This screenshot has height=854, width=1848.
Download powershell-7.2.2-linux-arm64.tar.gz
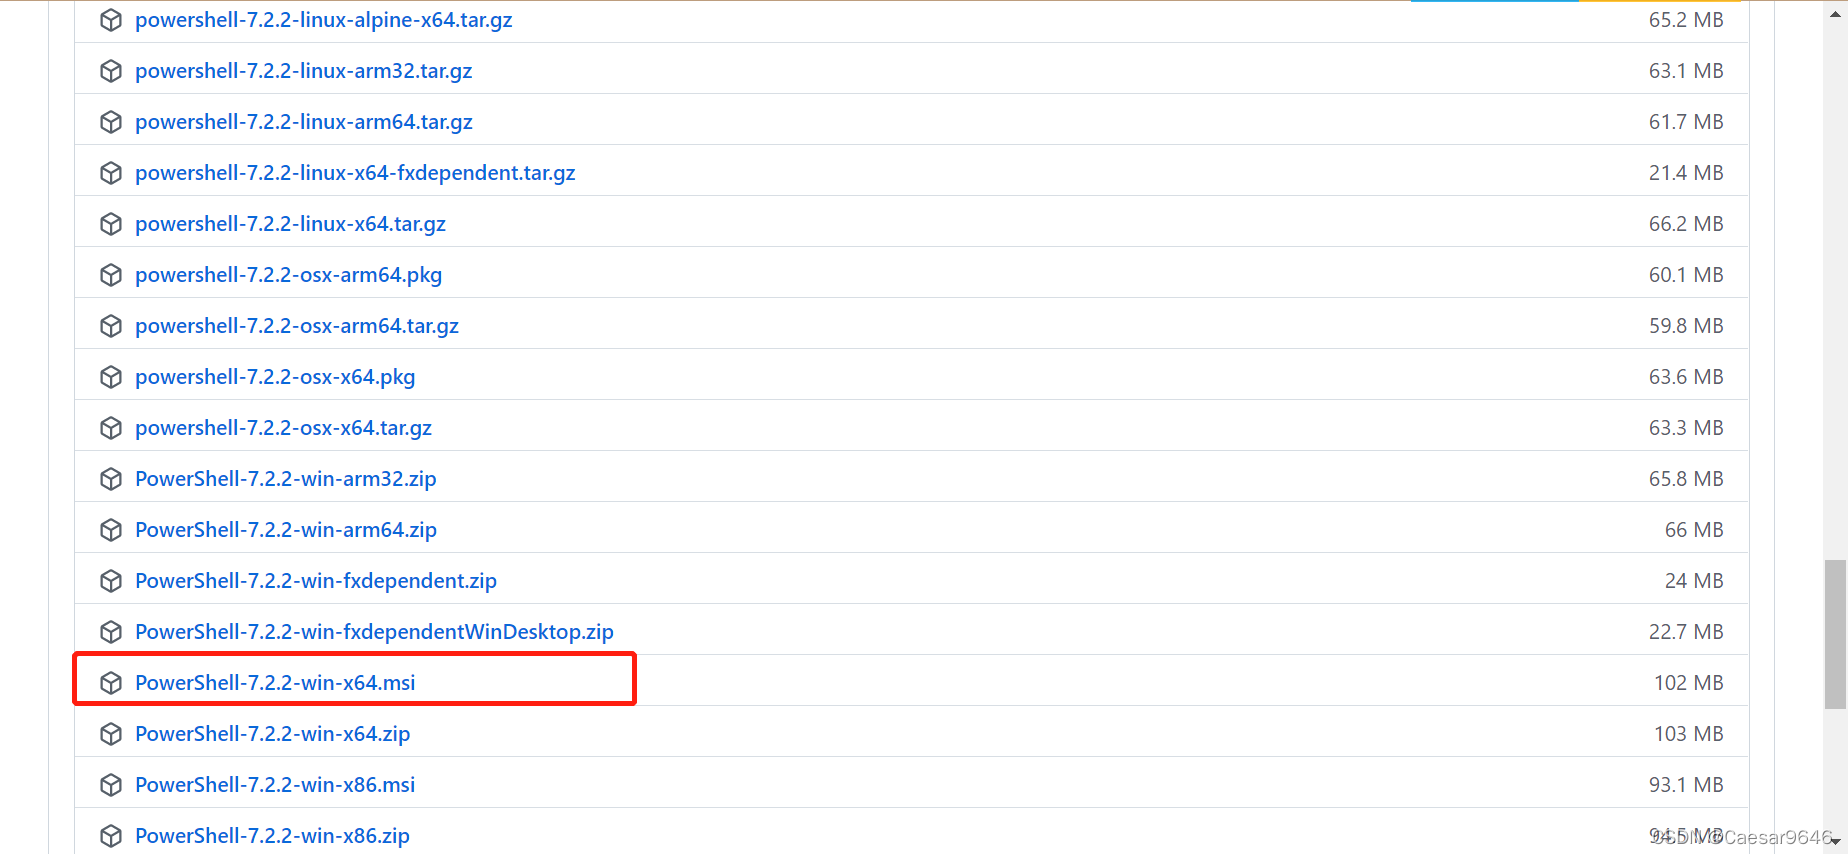[304, 122]
